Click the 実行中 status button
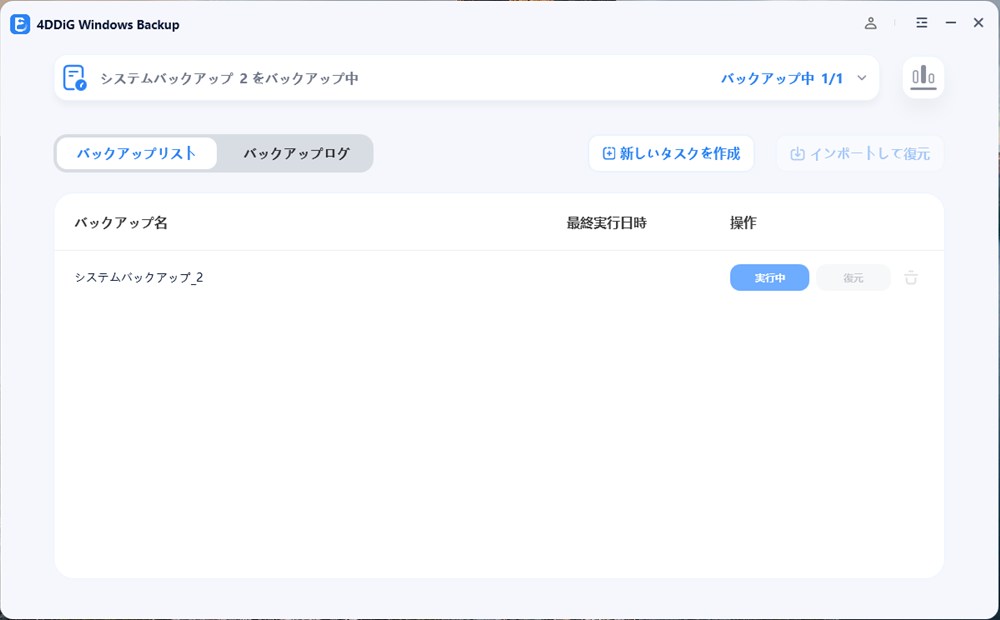Viewport: 1000px width, 620px height. tap(769, 278)
